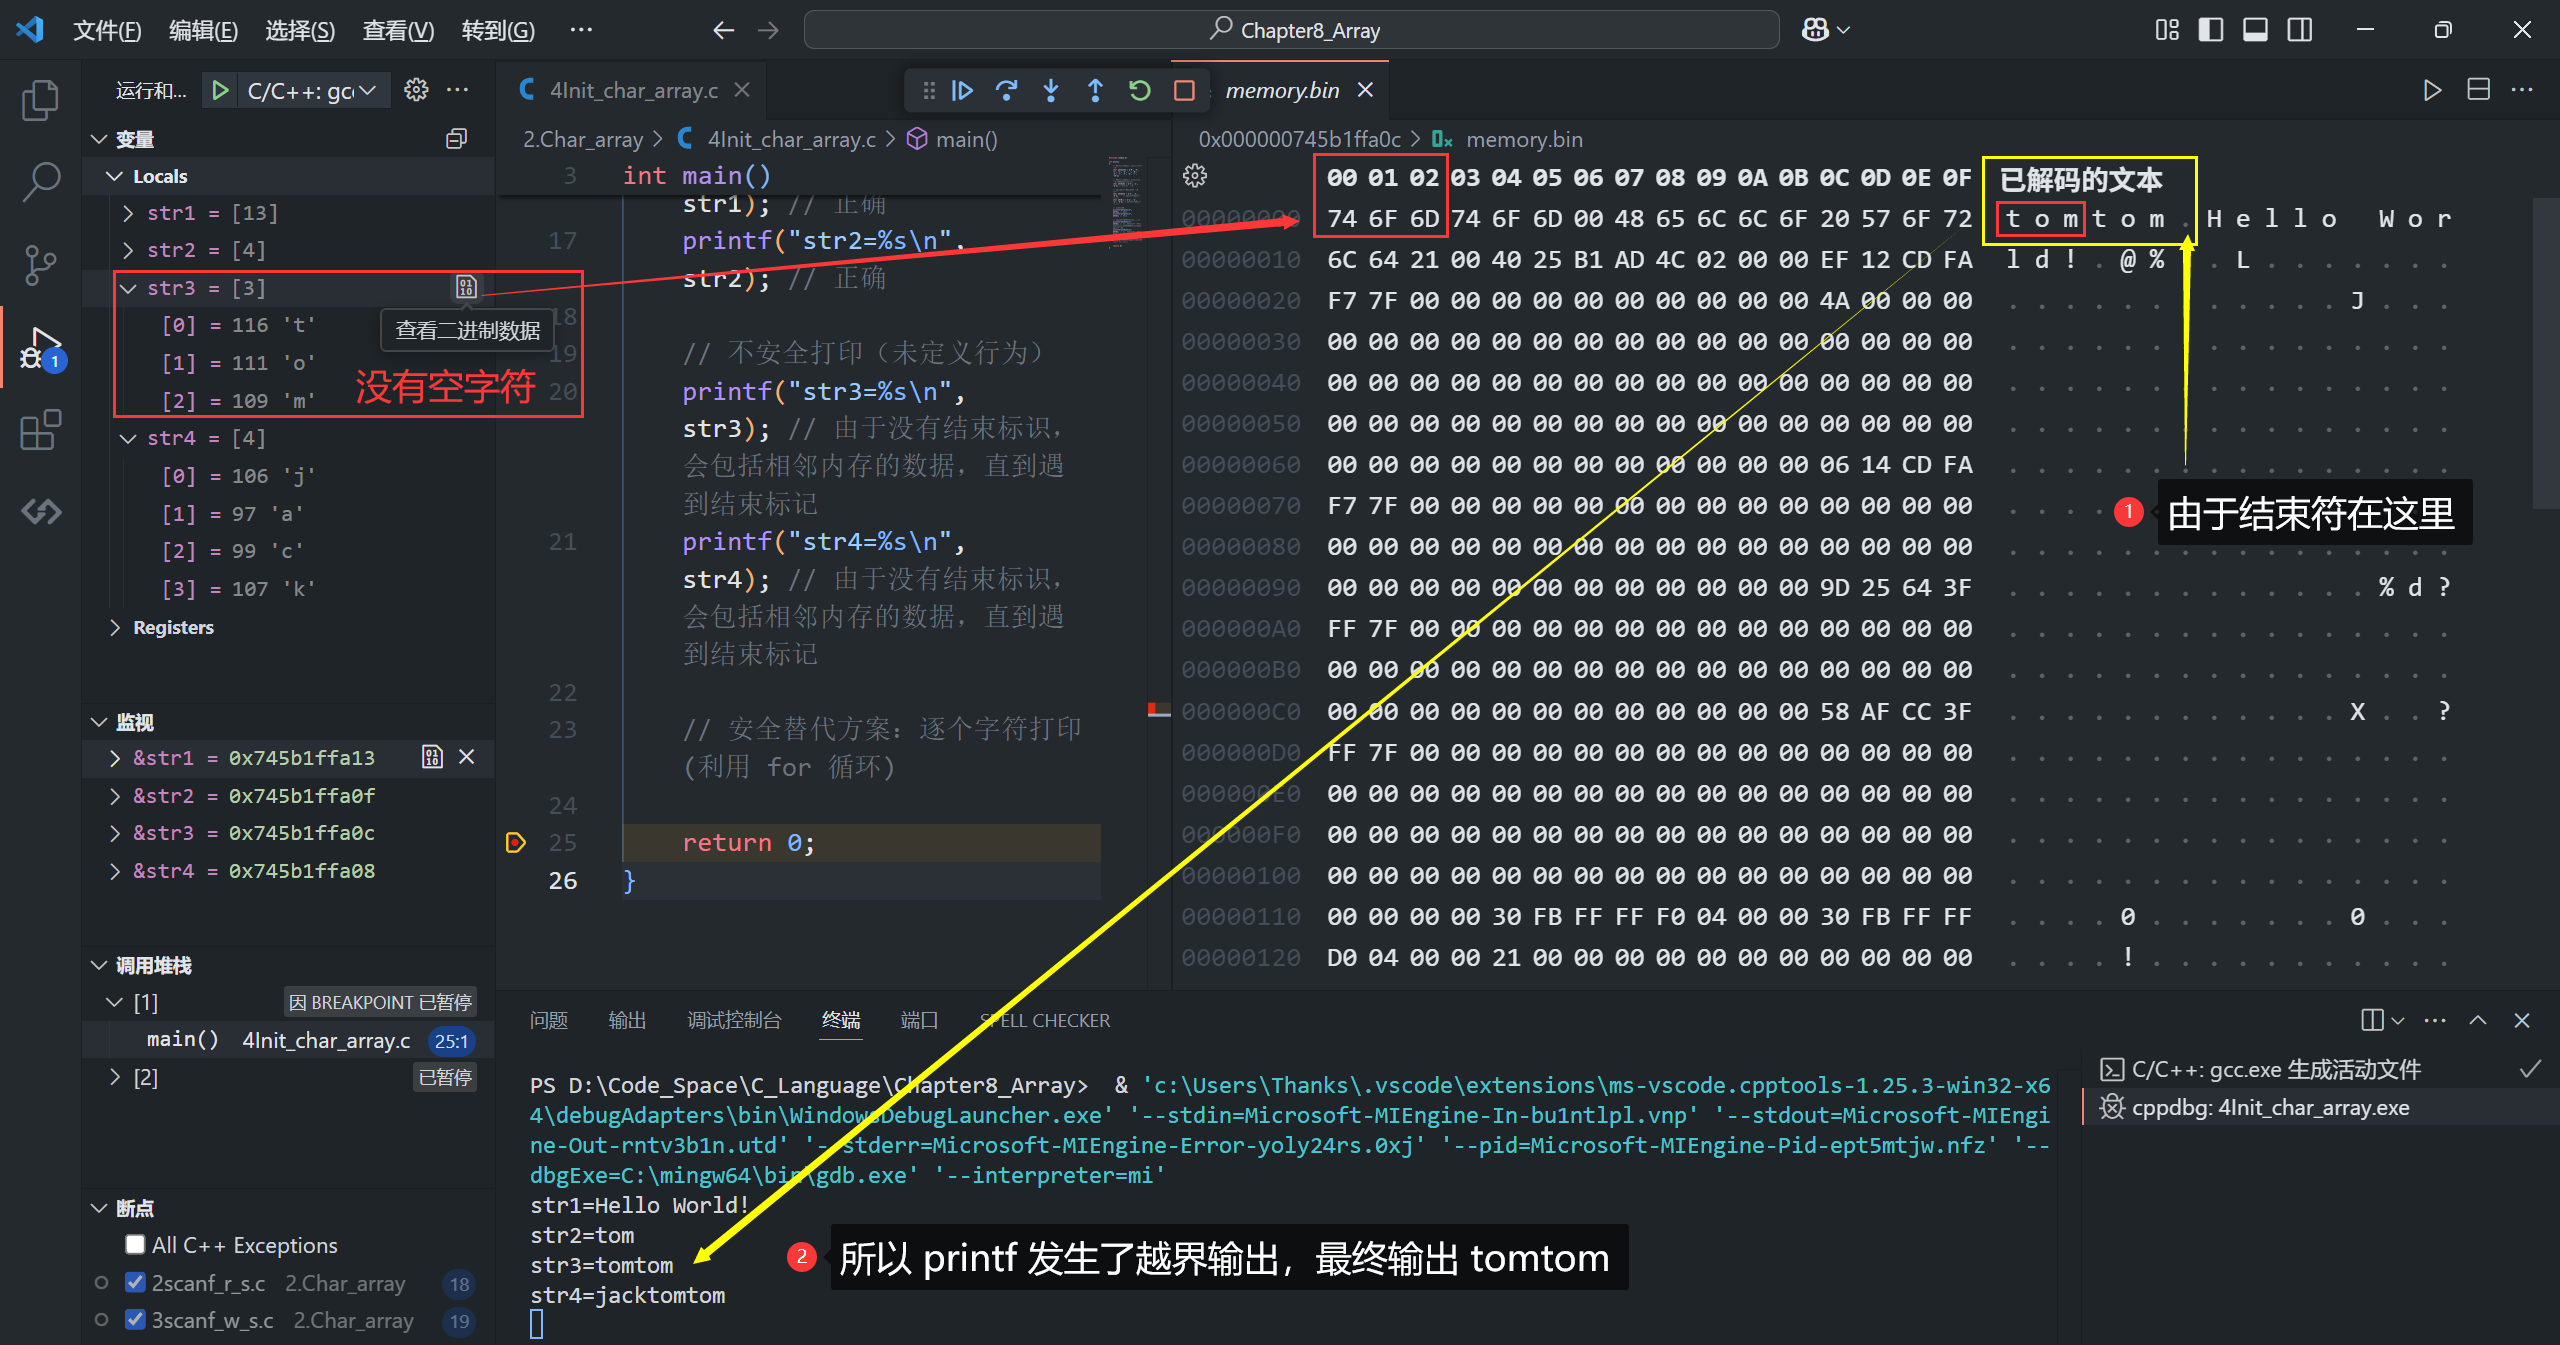Disable the 3scanf_w_s.c breakpoint
The width and height of the screenshot is (2560, 1345).
tap(135, 1320)
